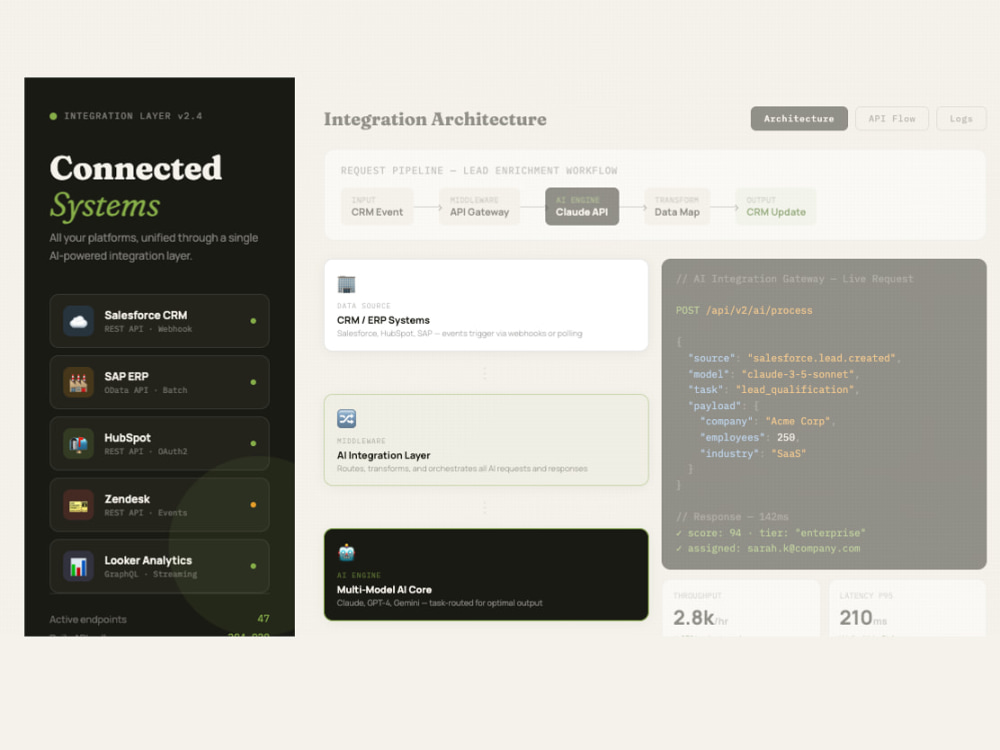The height and width of the screenshot is (750, 1000).
Task: Click the HubSpot mailbox icon
Action: pyautogui.click(x=78, y=443)
